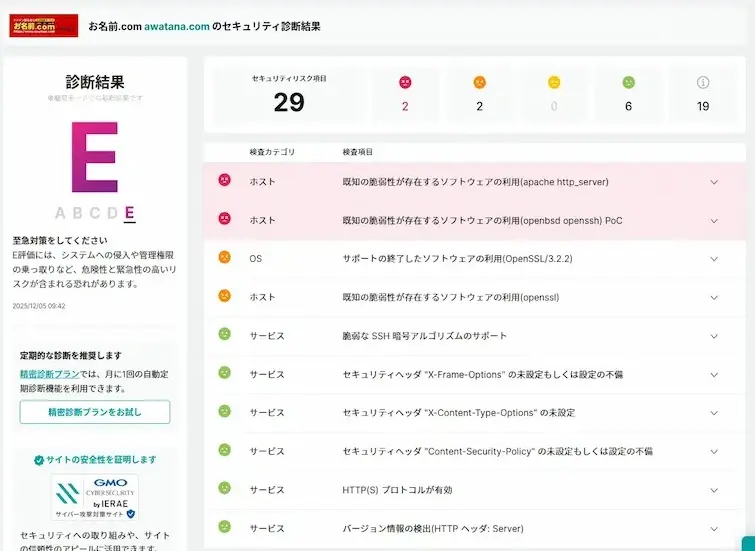The width and height of the screenshot is (755, 551).
Task: Expand the apache http_server vulnerability row
Action: coord(714,182)
